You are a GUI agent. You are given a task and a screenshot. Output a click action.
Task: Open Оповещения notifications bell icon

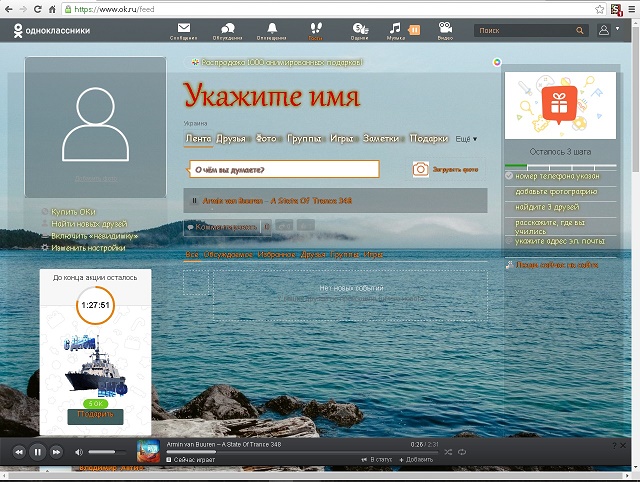tap(271, 31)
